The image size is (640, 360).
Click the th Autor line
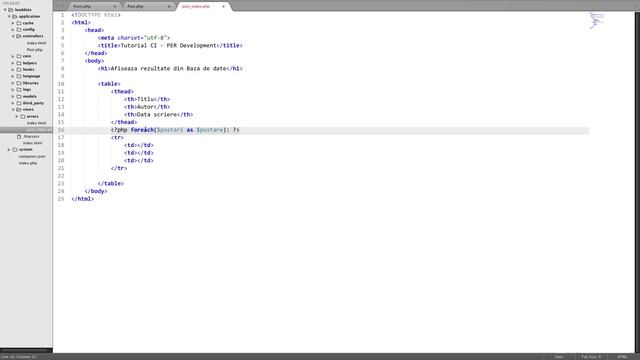147,107
